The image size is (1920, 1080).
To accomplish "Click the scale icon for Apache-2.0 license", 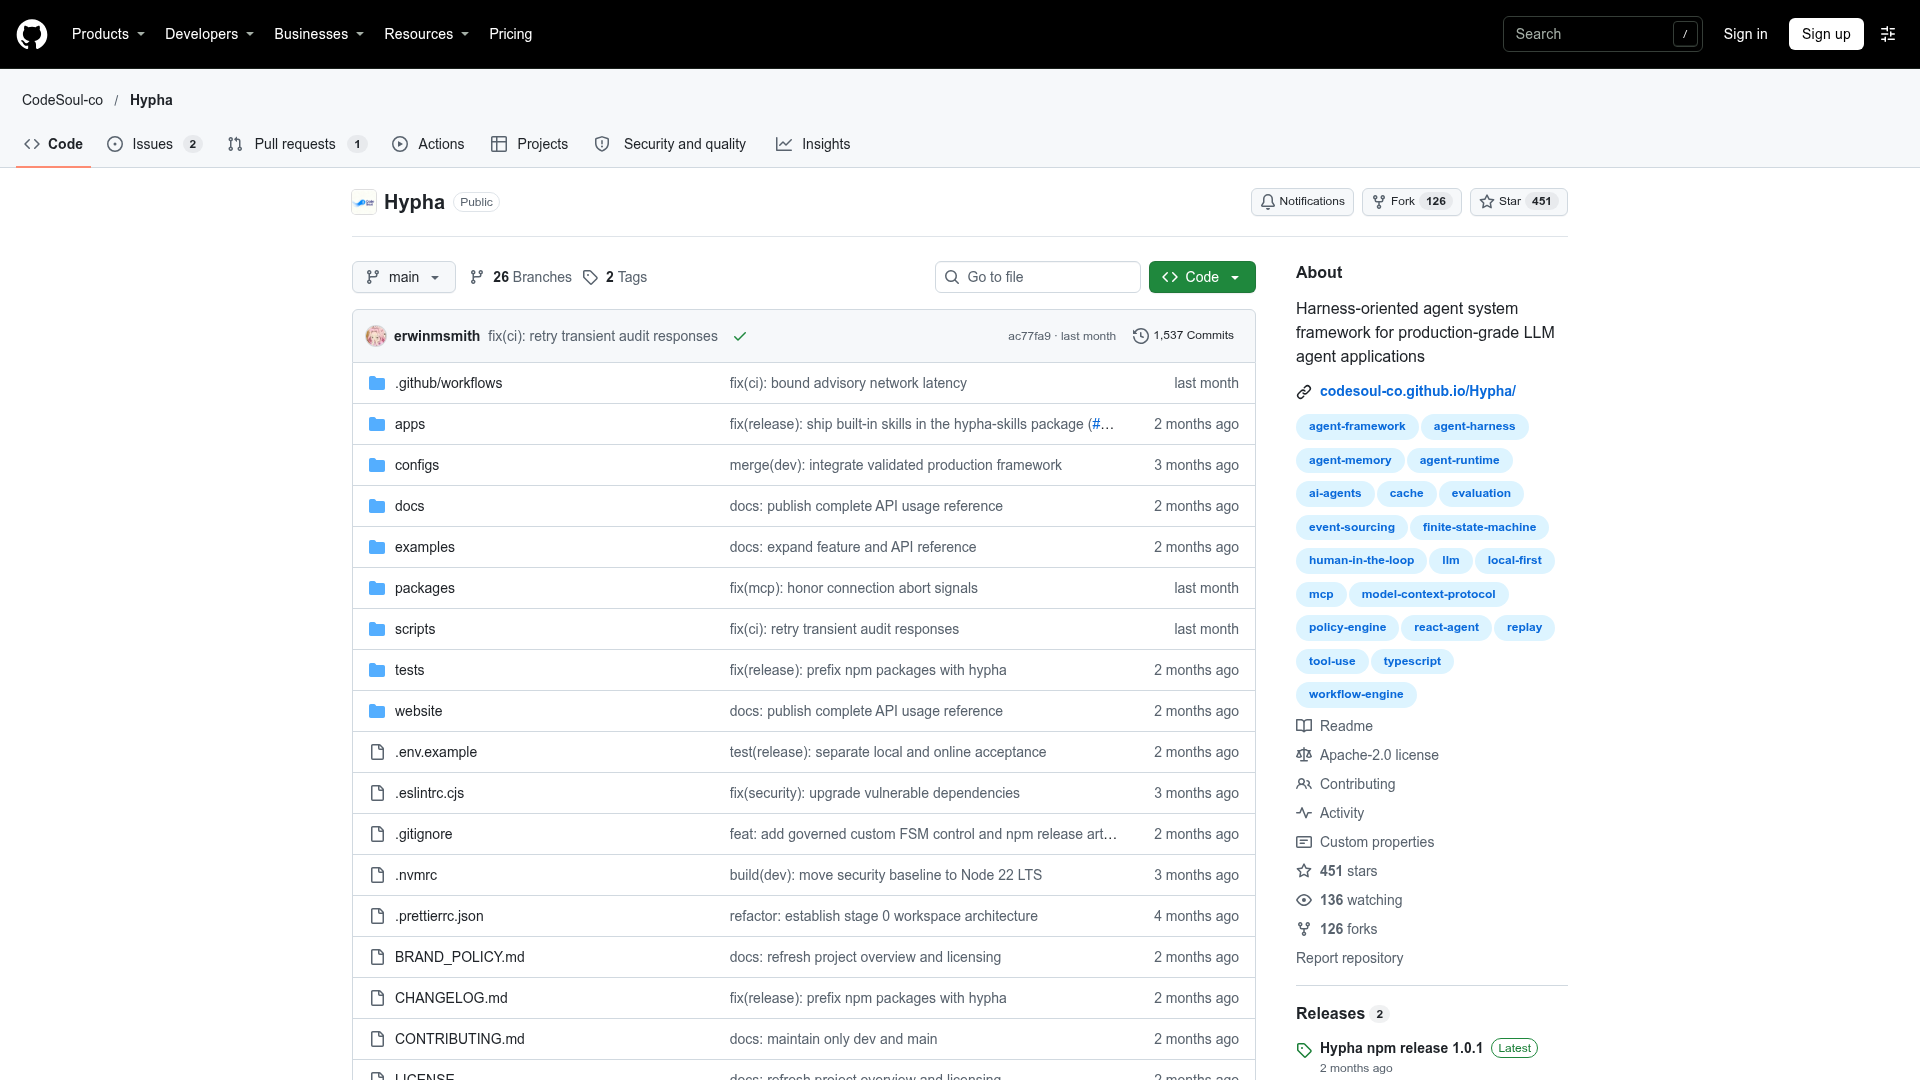I will point(1304,755).
